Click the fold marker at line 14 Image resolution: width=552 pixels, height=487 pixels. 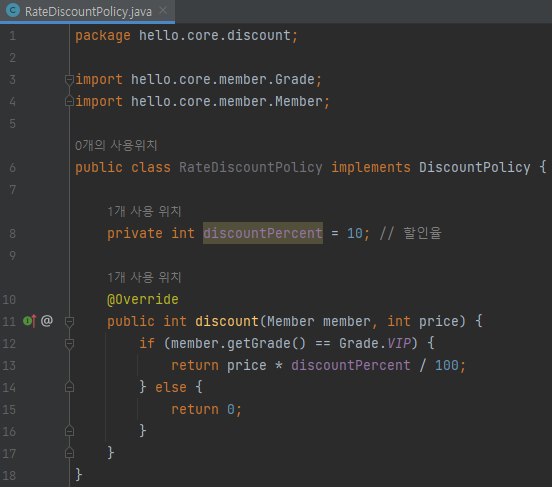click(69, 387)
